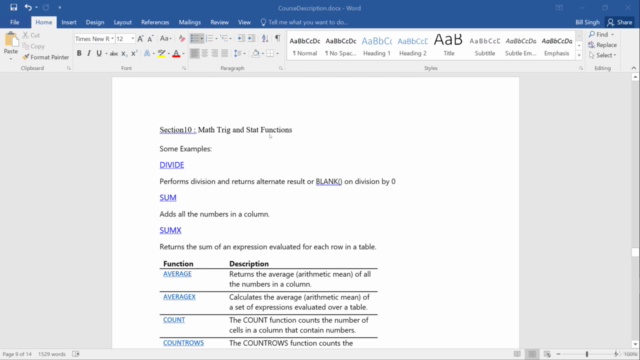The width and height of the screenshot is (640, 360).
Task: Align text right
Action: coord(214,53)
